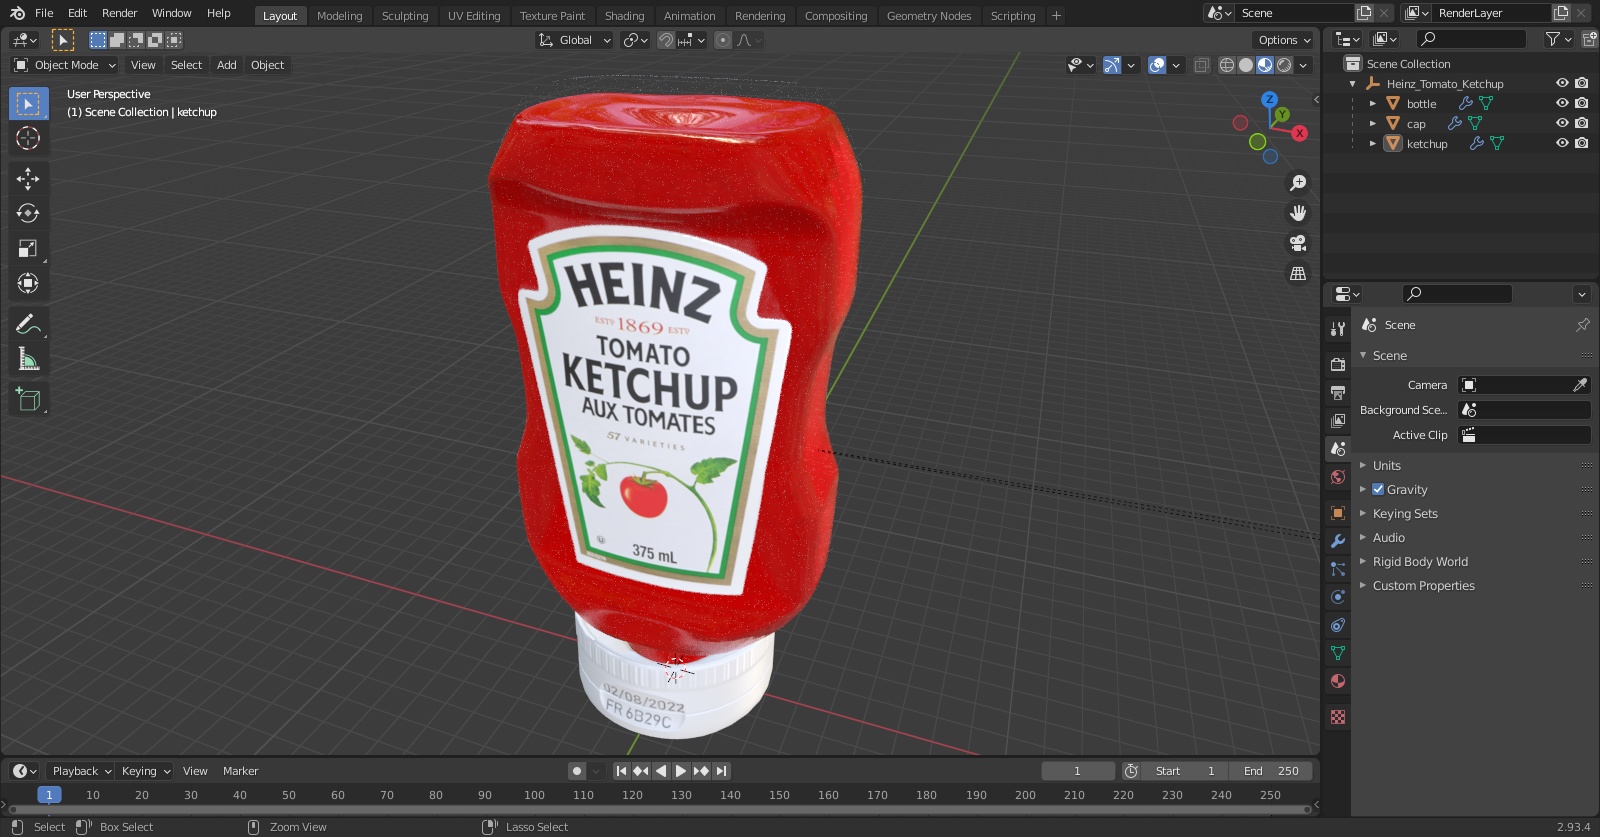1600x837 pixels.
Task: Hide the ketchup object in viewport
Action: [1562, 143]
